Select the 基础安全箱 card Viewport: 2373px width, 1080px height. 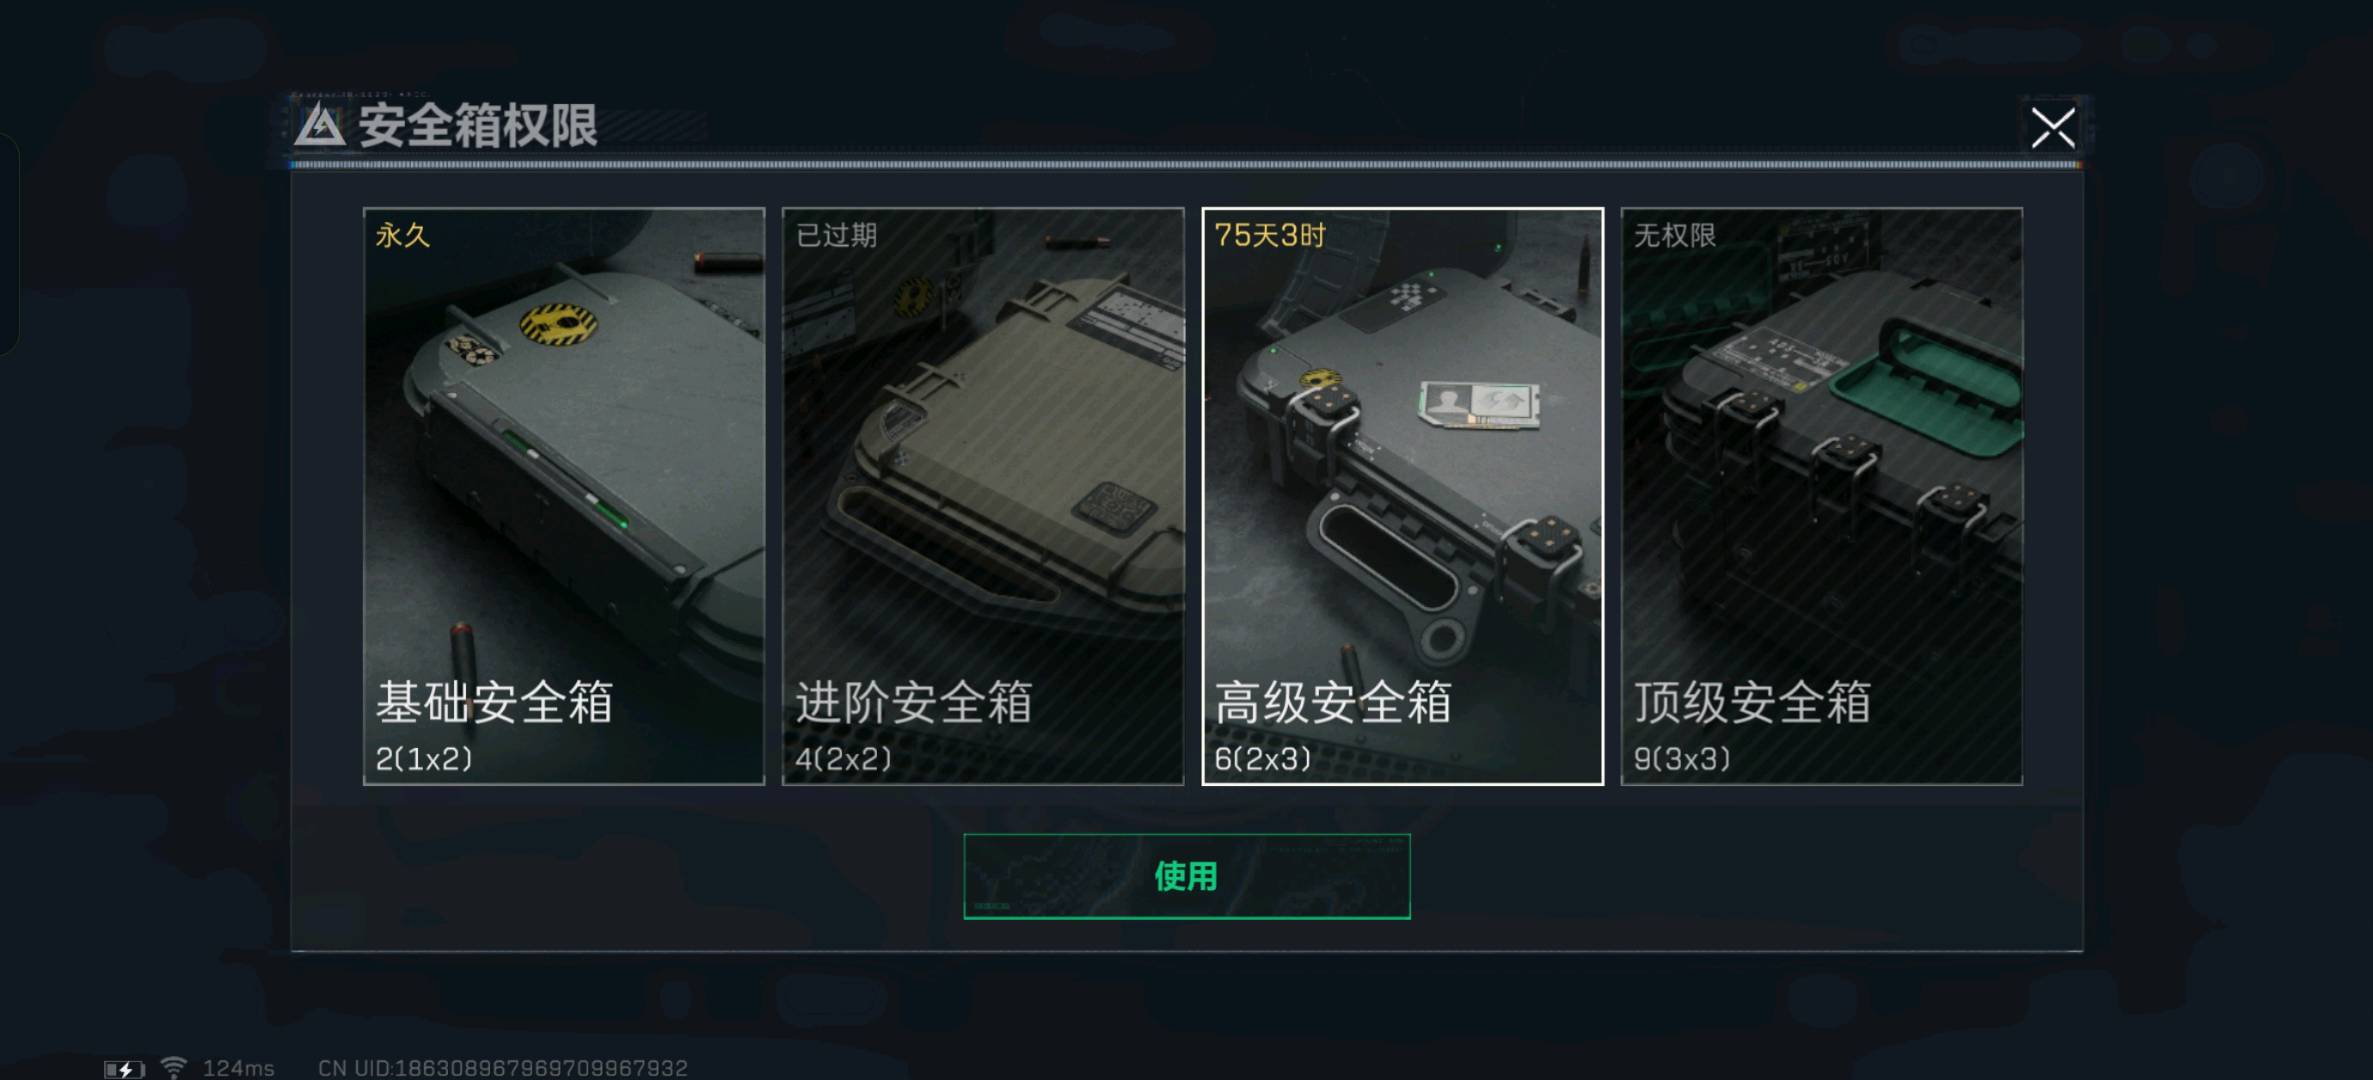(x=564, y=496)
